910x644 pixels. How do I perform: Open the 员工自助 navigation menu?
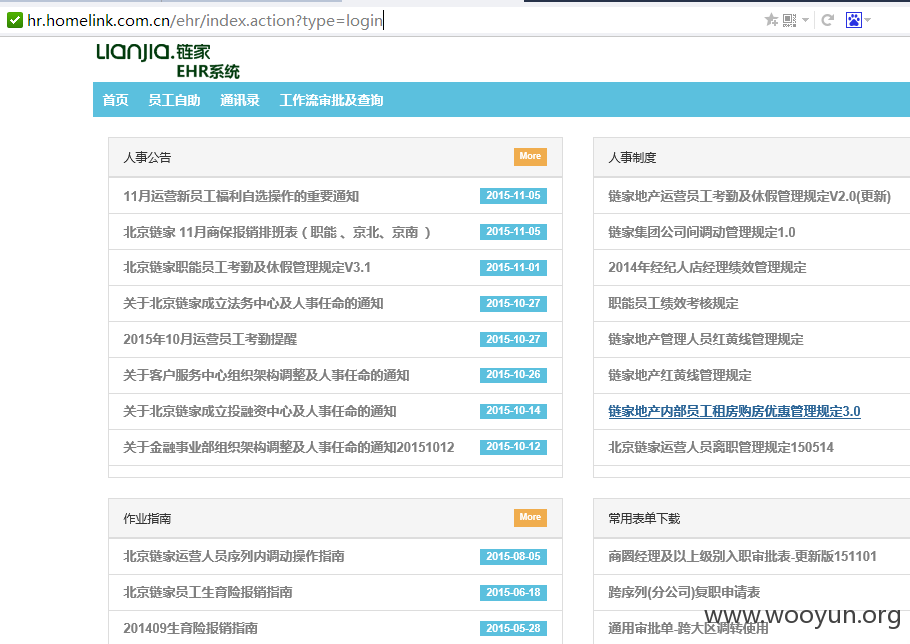coord(174,100)
